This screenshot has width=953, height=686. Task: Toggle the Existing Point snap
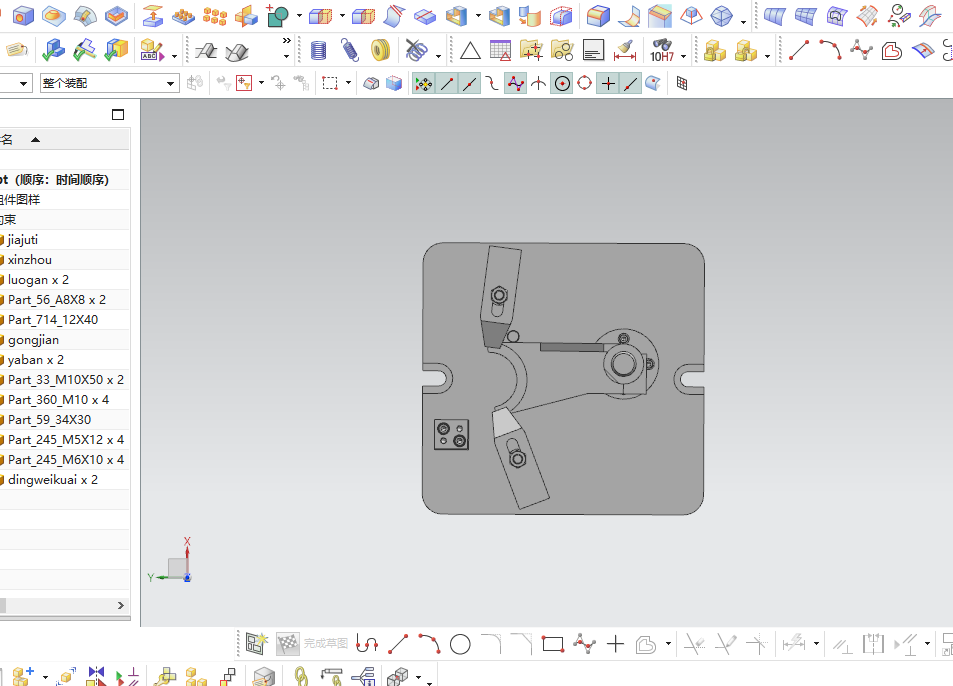coord(608,83)
